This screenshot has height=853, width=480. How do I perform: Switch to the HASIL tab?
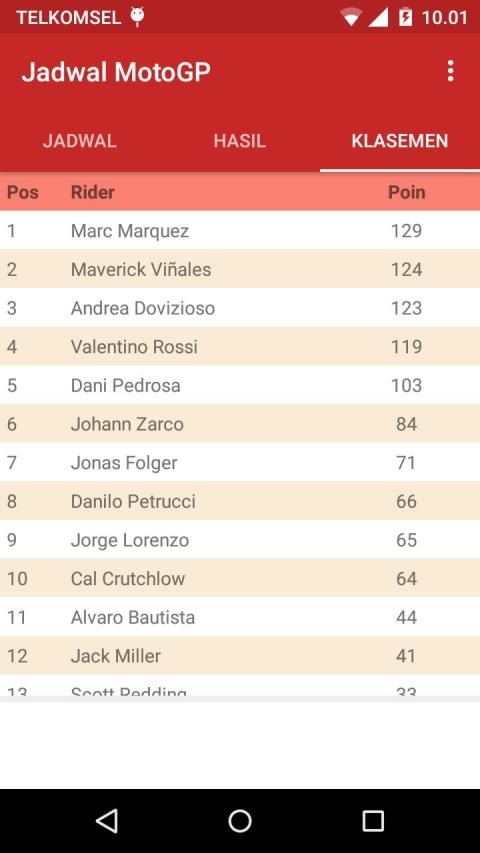(x=240, y=141)
